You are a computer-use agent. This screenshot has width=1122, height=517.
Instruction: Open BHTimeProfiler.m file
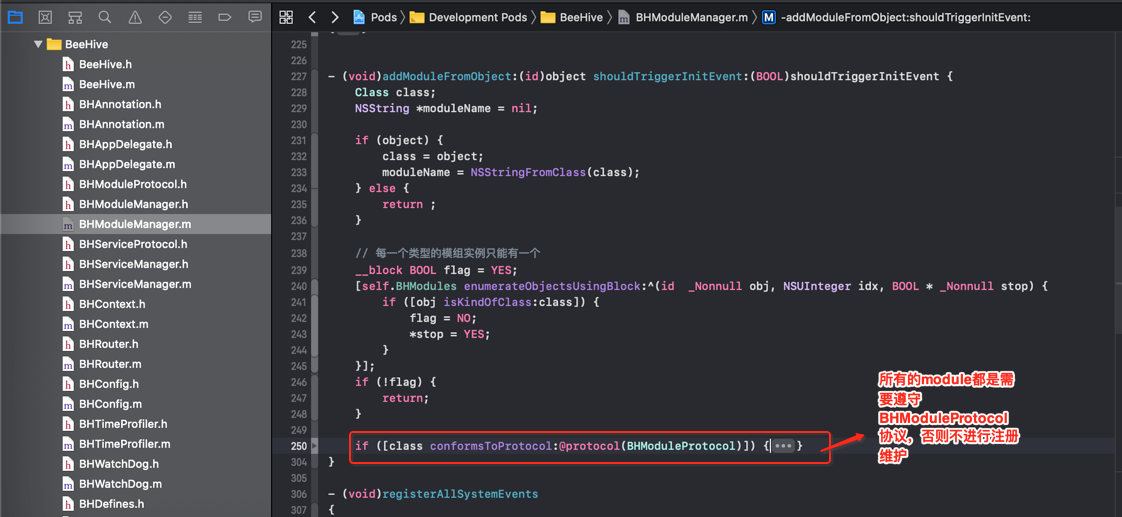116,443
